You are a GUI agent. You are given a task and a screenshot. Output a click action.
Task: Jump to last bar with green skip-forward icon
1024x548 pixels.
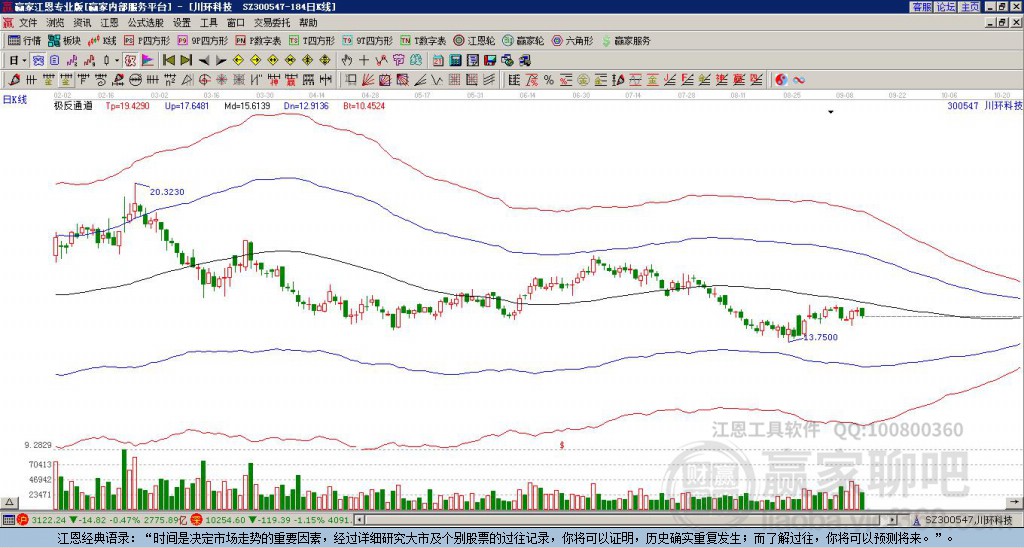[x=186, y=61]
